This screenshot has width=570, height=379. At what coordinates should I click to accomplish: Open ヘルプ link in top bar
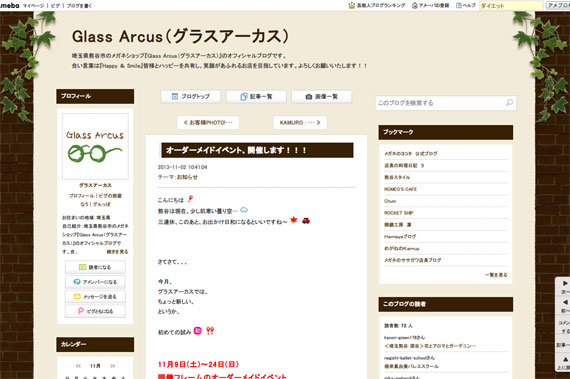coord(466,5)
